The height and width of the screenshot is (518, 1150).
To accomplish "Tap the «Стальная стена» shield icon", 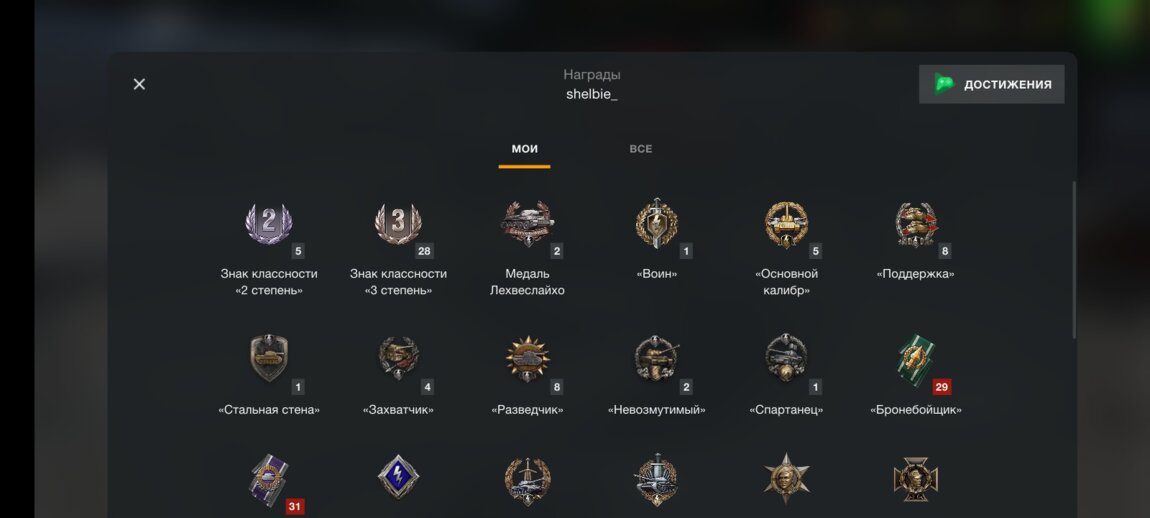I will [x=268, y=358].
